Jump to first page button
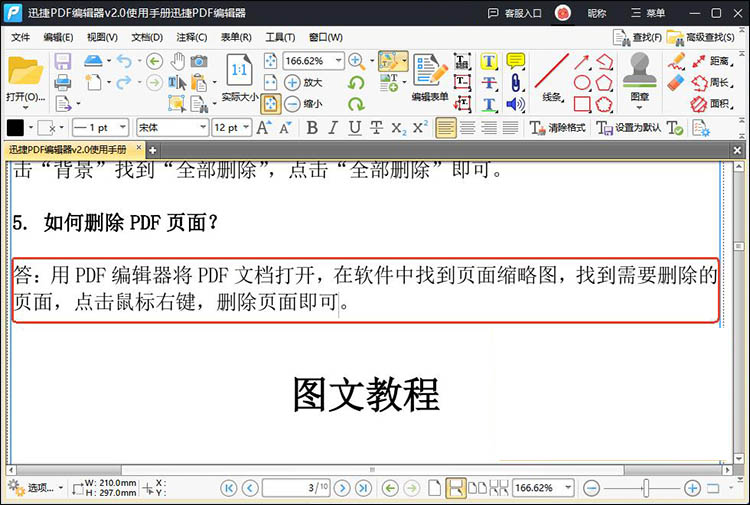Screen dimensions: 750x505 coord(228,488)
